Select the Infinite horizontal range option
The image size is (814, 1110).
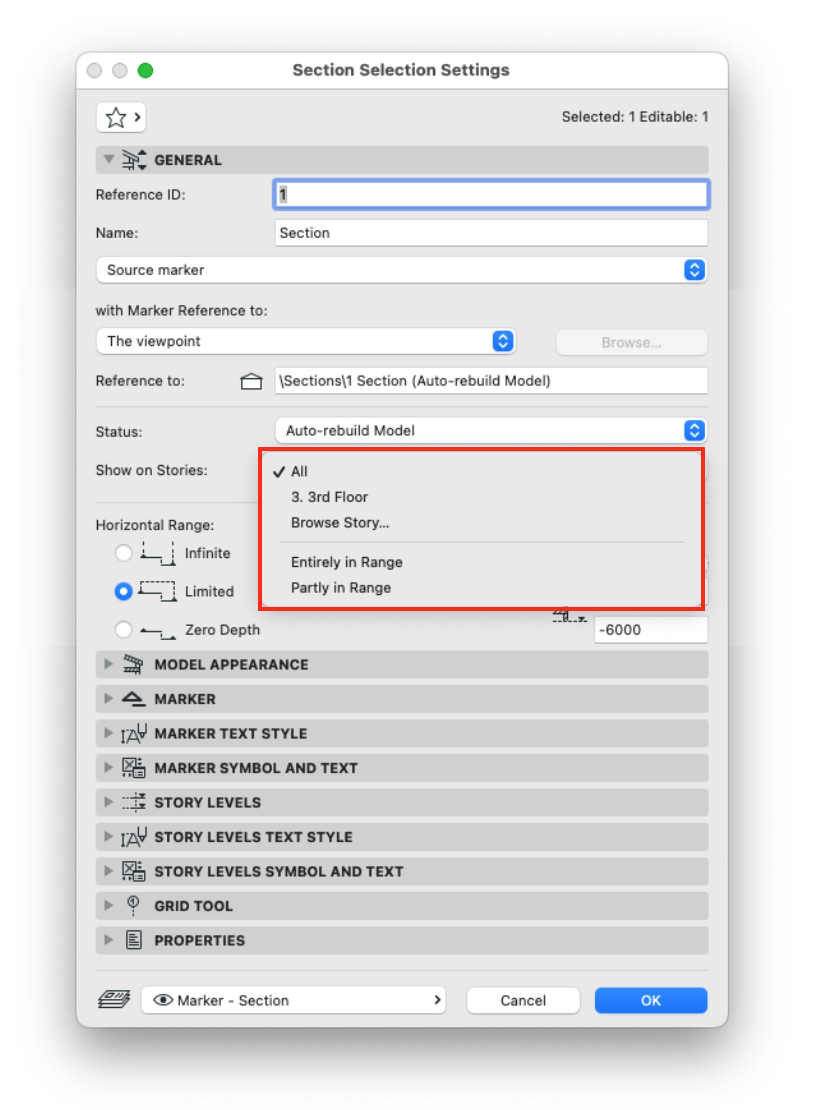click(123, 553)
